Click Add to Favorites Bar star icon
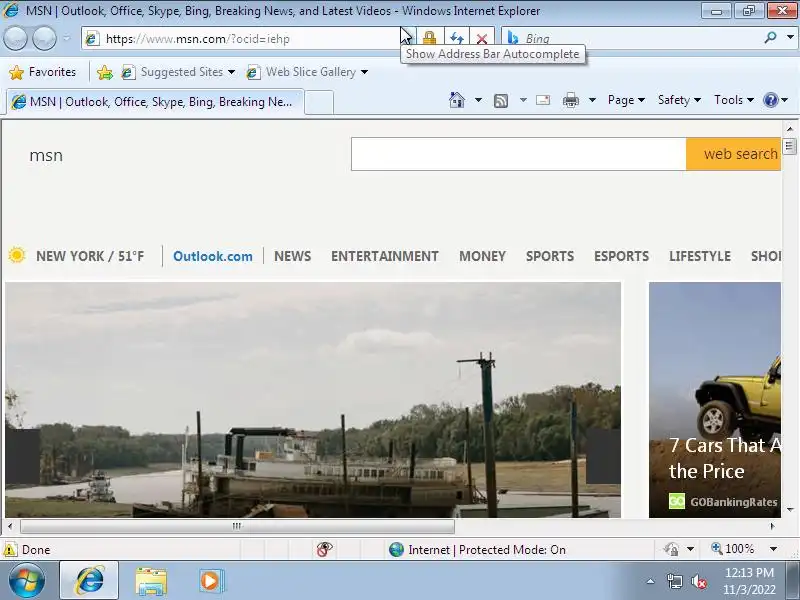 [x=105, y=72]
